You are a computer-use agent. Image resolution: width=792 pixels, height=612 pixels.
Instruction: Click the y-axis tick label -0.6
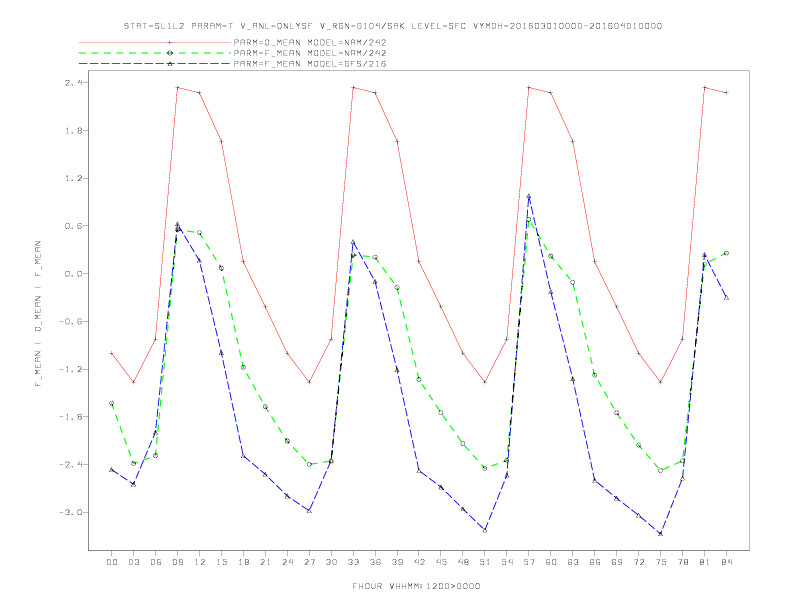[70, 322]
